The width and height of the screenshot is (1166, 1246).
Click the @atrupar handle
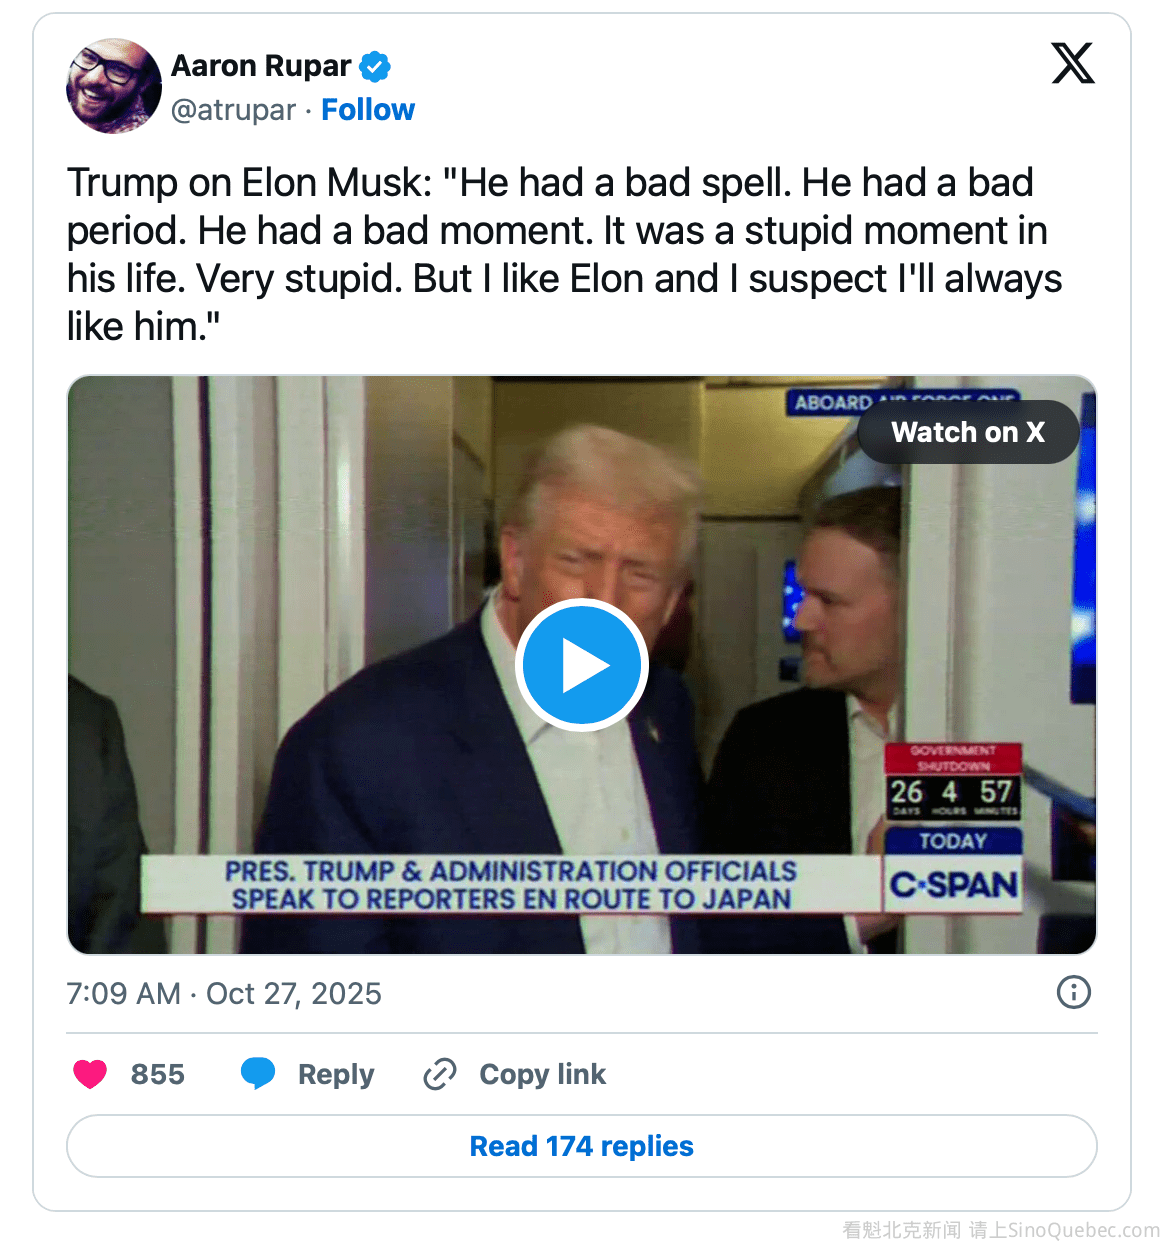(x=233, y=110)
